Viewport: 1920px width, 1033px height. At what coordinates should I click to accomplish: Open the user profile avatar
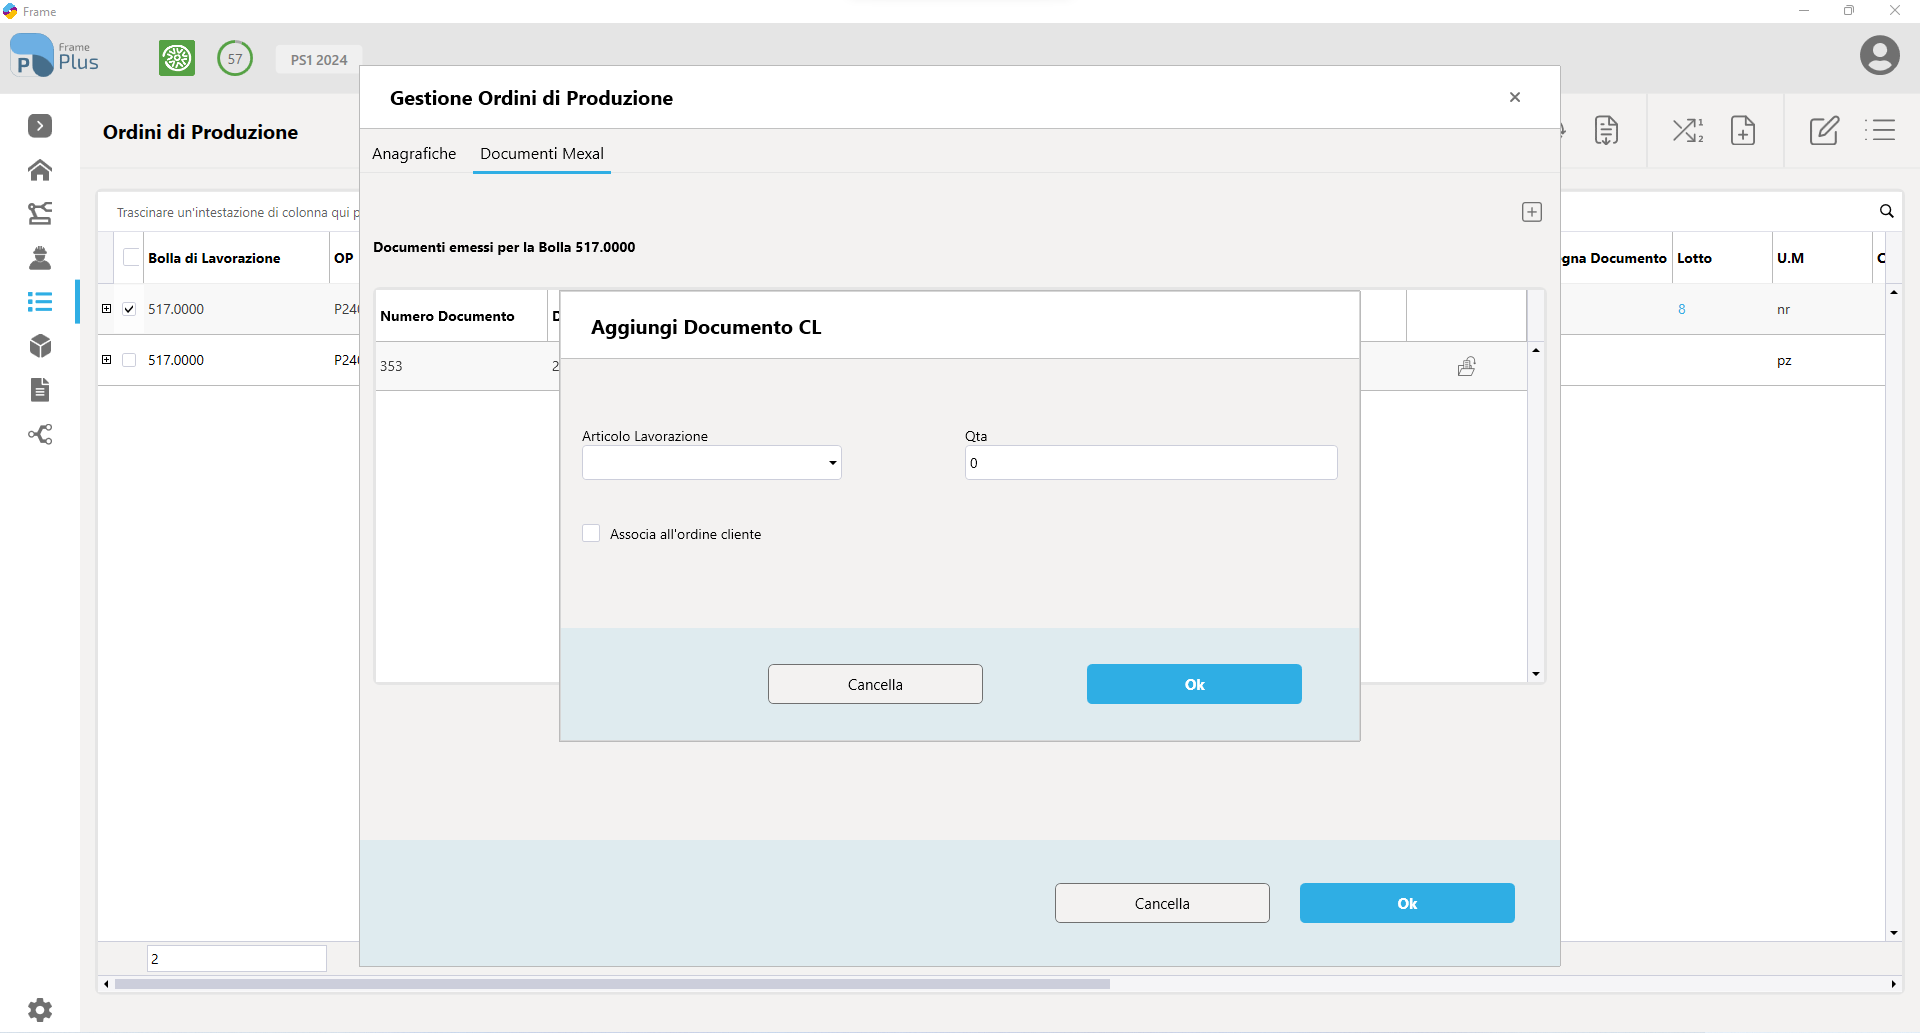click(x=1880, y=55)
